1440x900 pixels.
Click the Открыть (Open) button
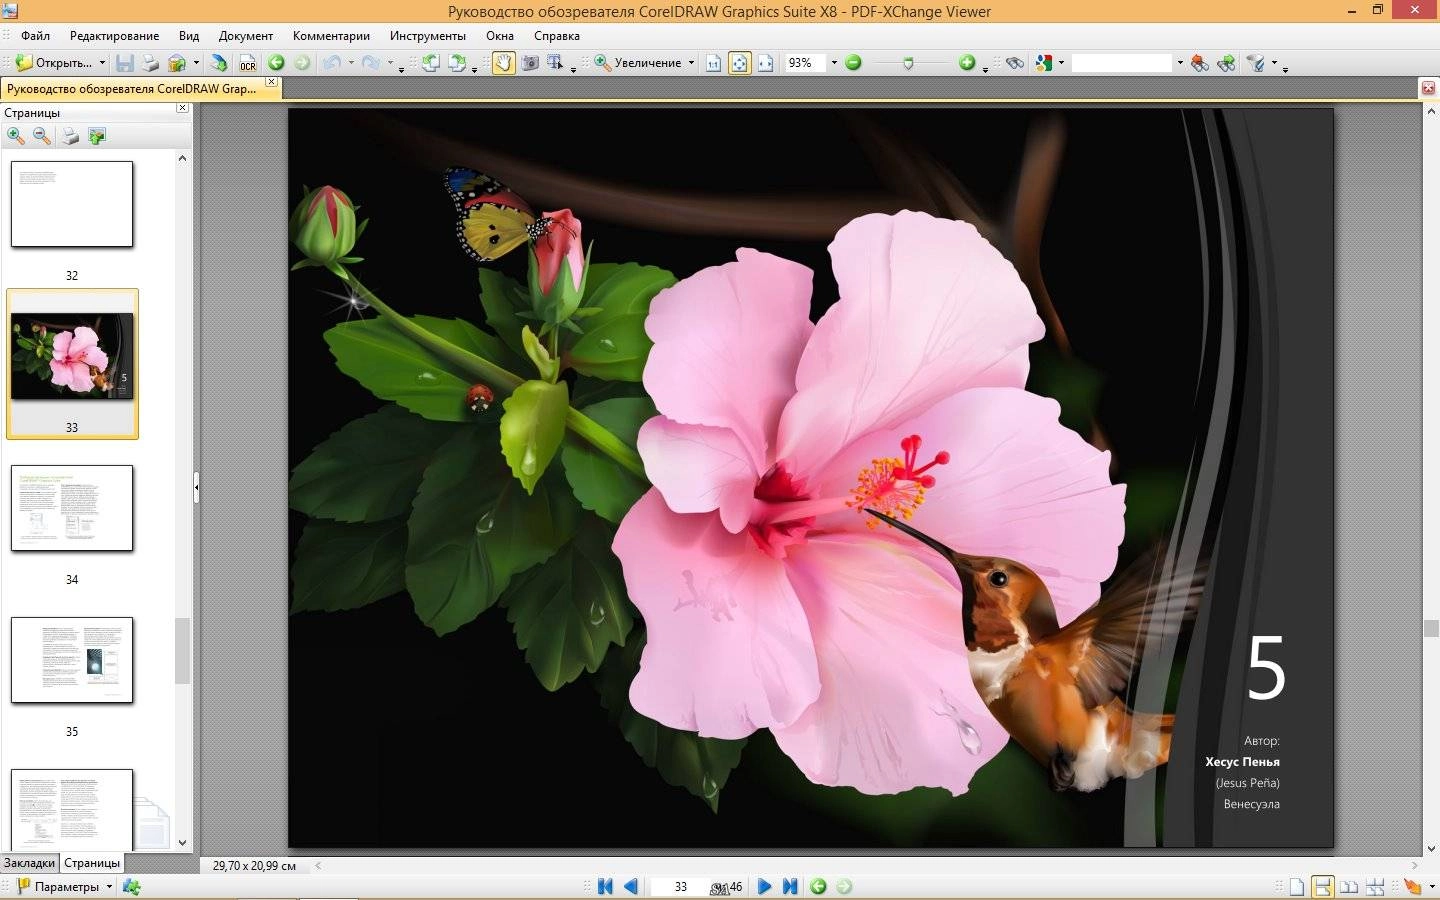(54, 63)
